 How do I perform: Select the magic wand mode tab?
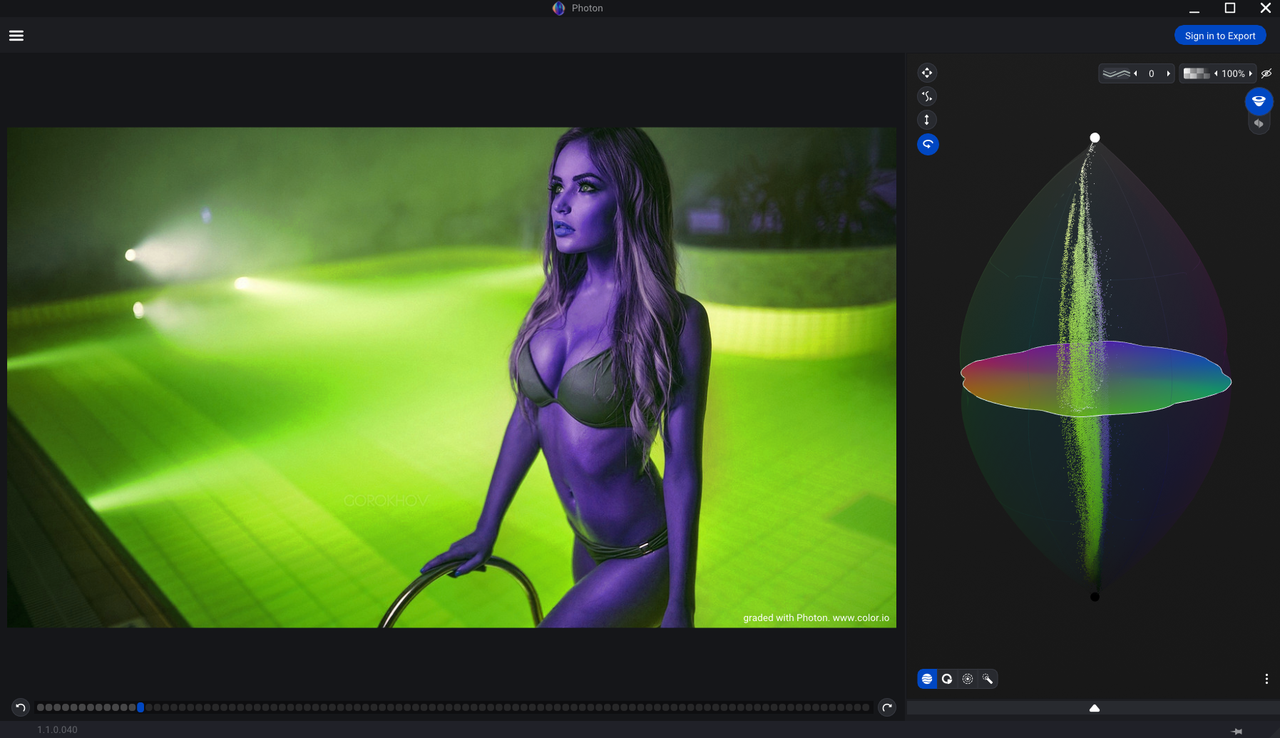[x=987, y=679]
